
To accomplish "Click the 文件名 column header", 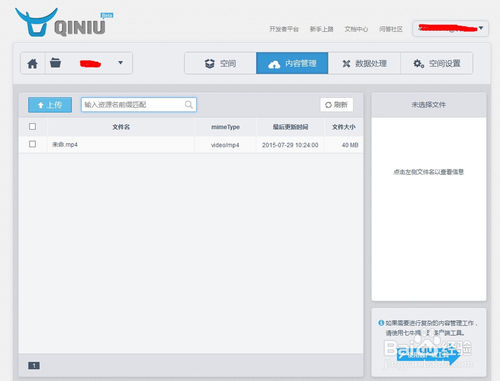I will (x=121, y=127).
